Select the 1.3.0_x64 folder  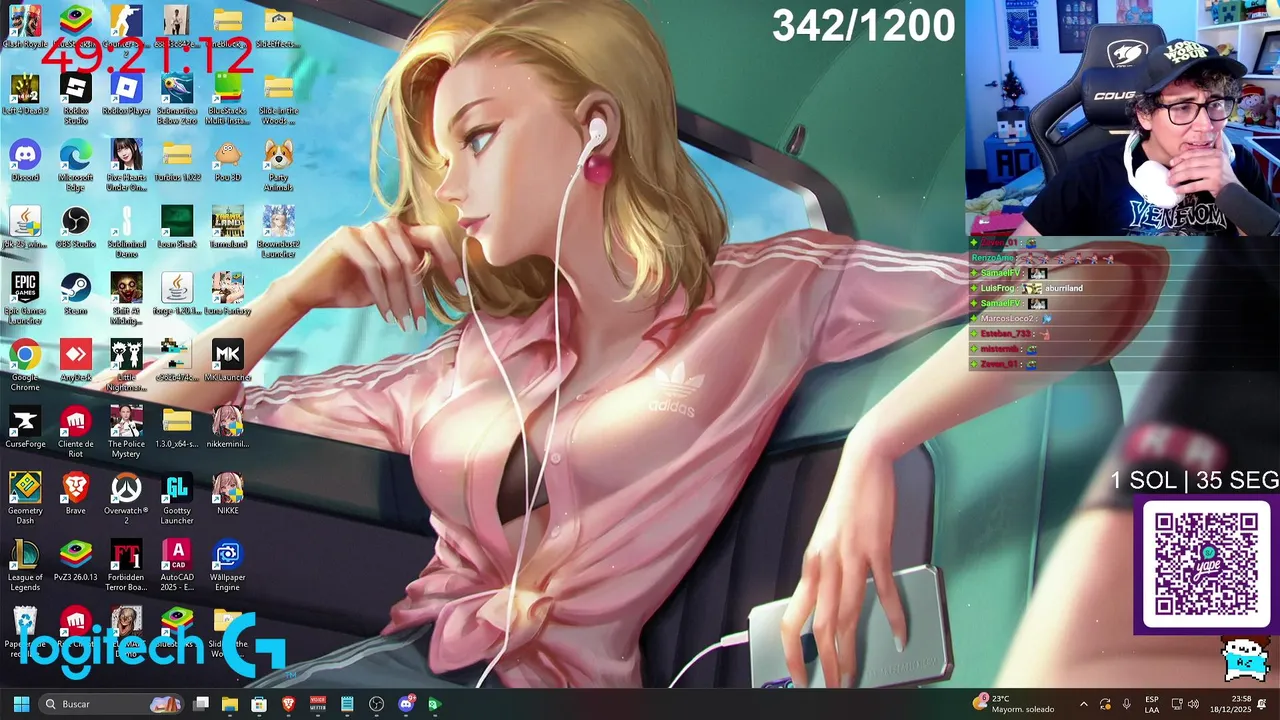coord(177,428)
